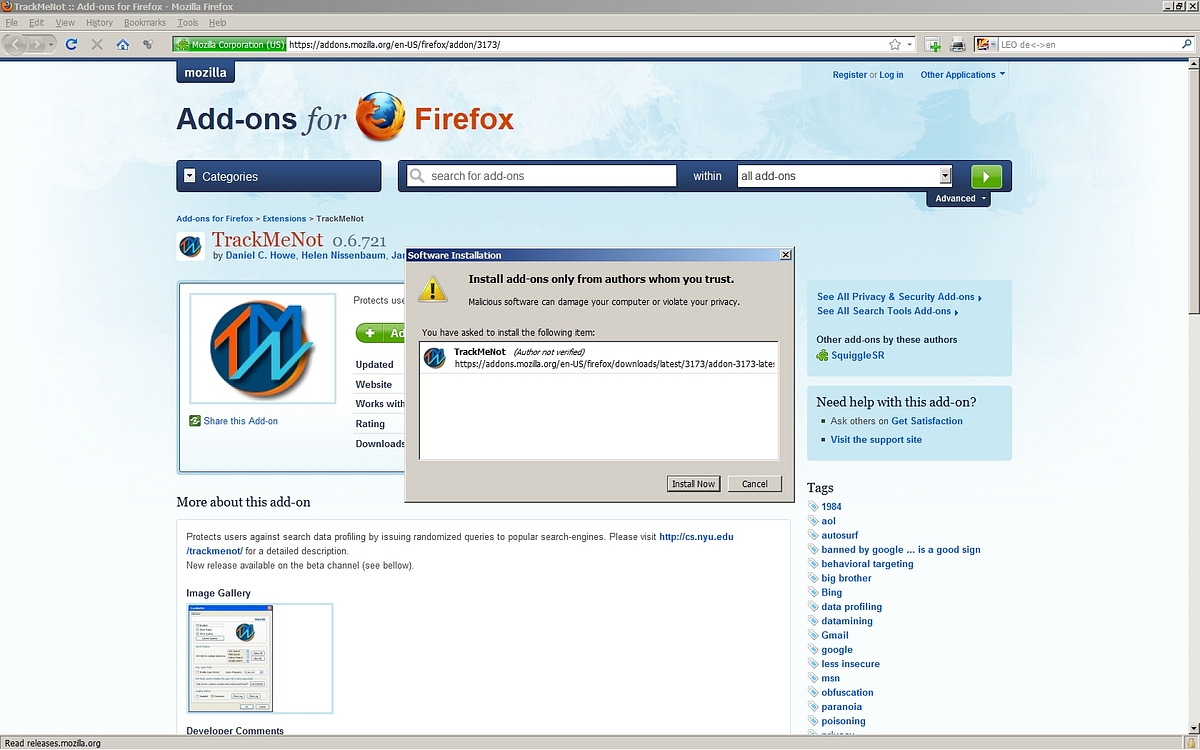Screen dimensions: 1200x750
Task: Click Mozilla Corporation site identity badge
Action: (230, 44)
